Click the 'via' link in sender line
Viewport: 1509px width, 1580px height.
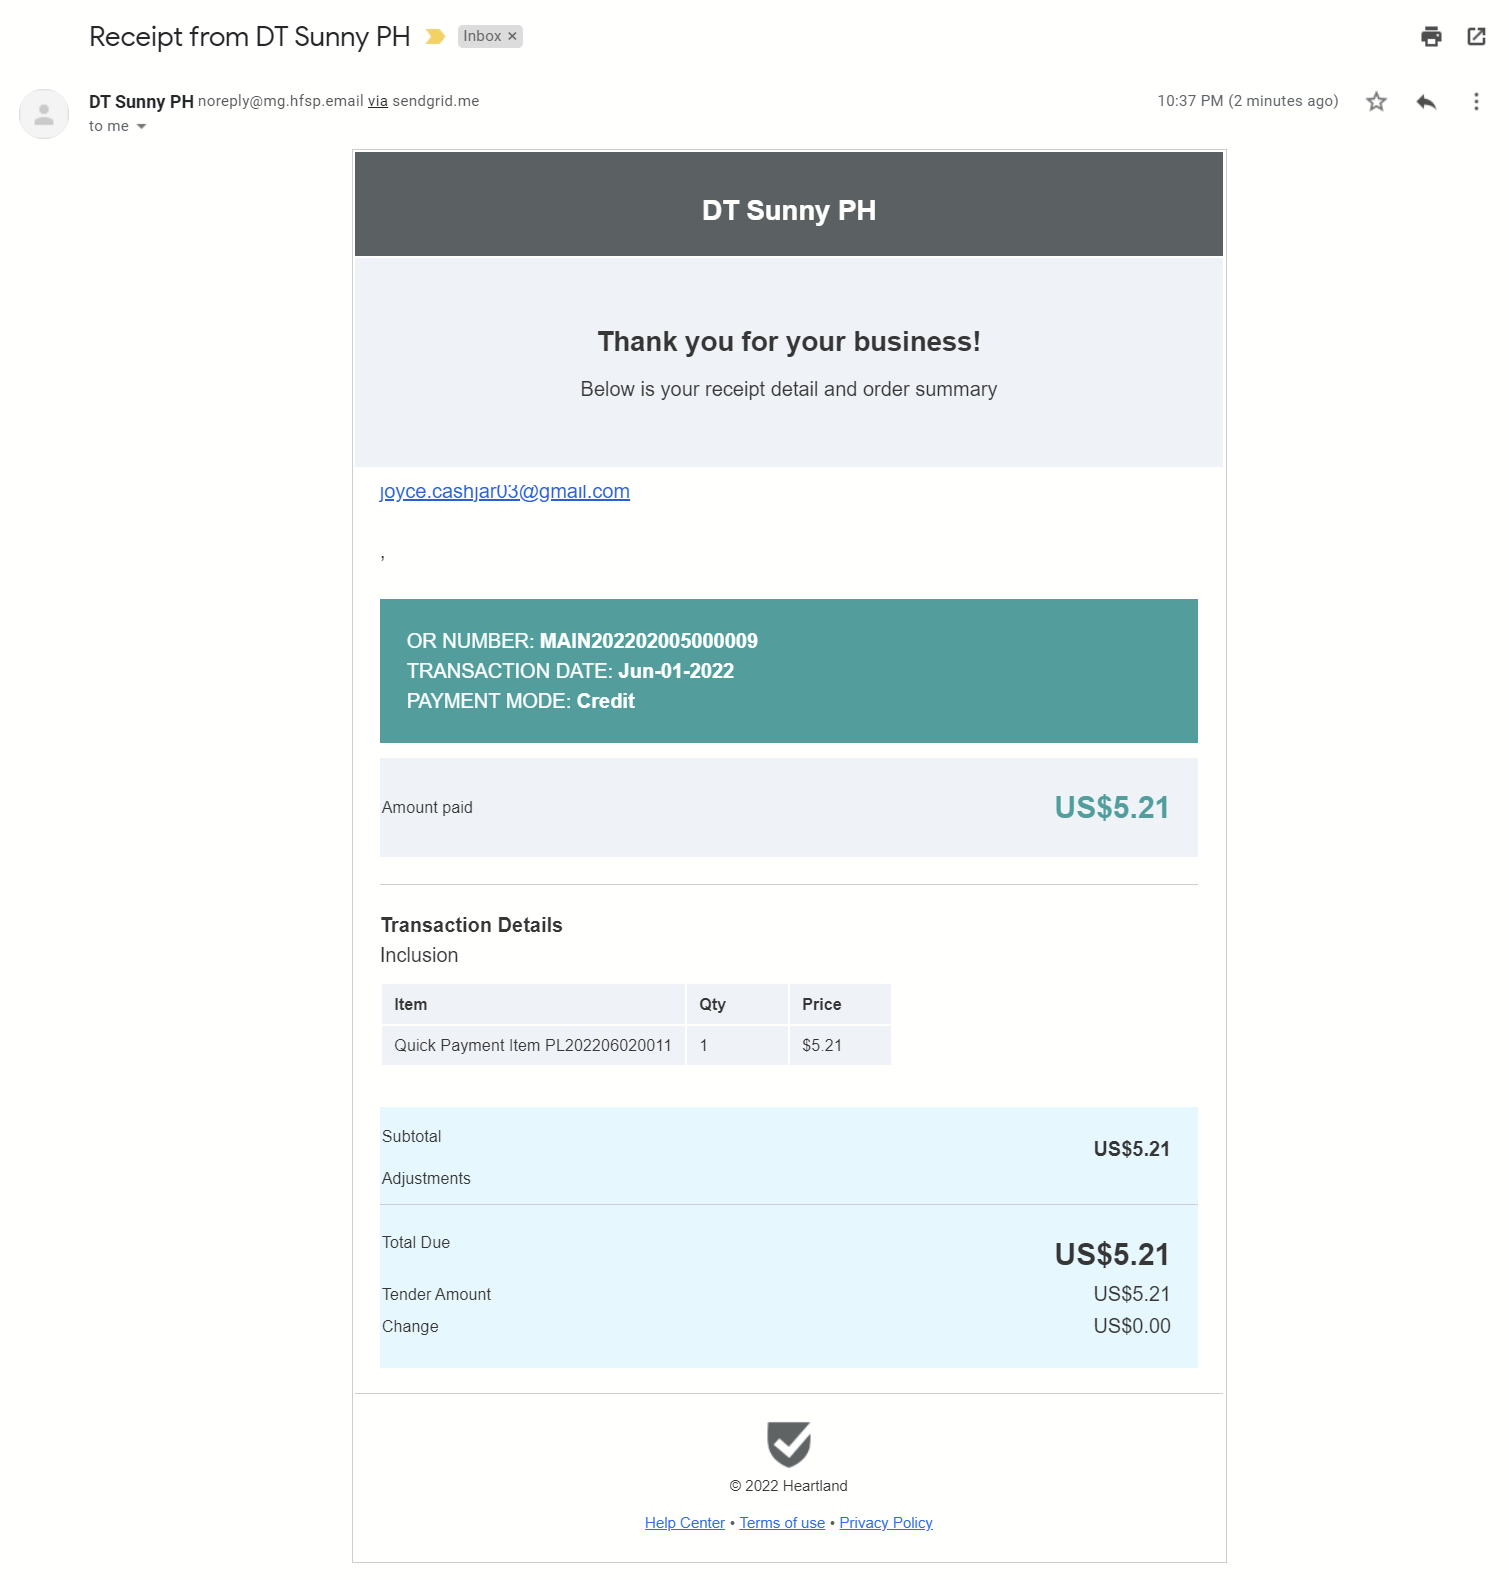point(378,101)
